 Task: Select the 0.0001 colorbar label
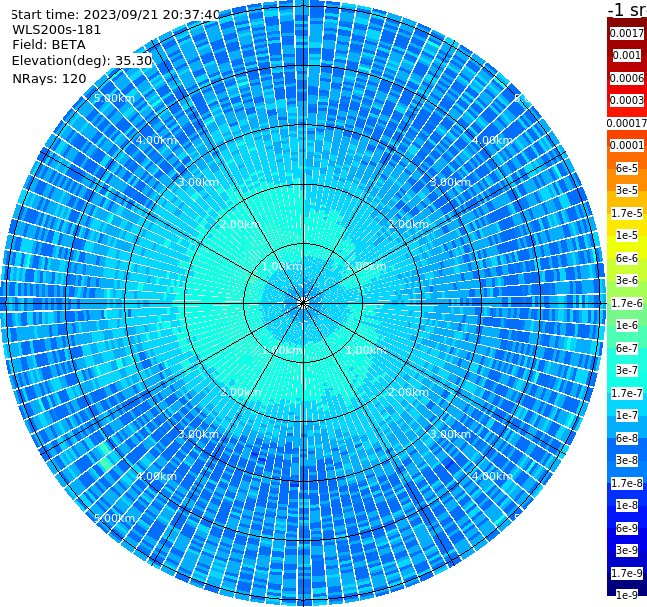point(627,145)
